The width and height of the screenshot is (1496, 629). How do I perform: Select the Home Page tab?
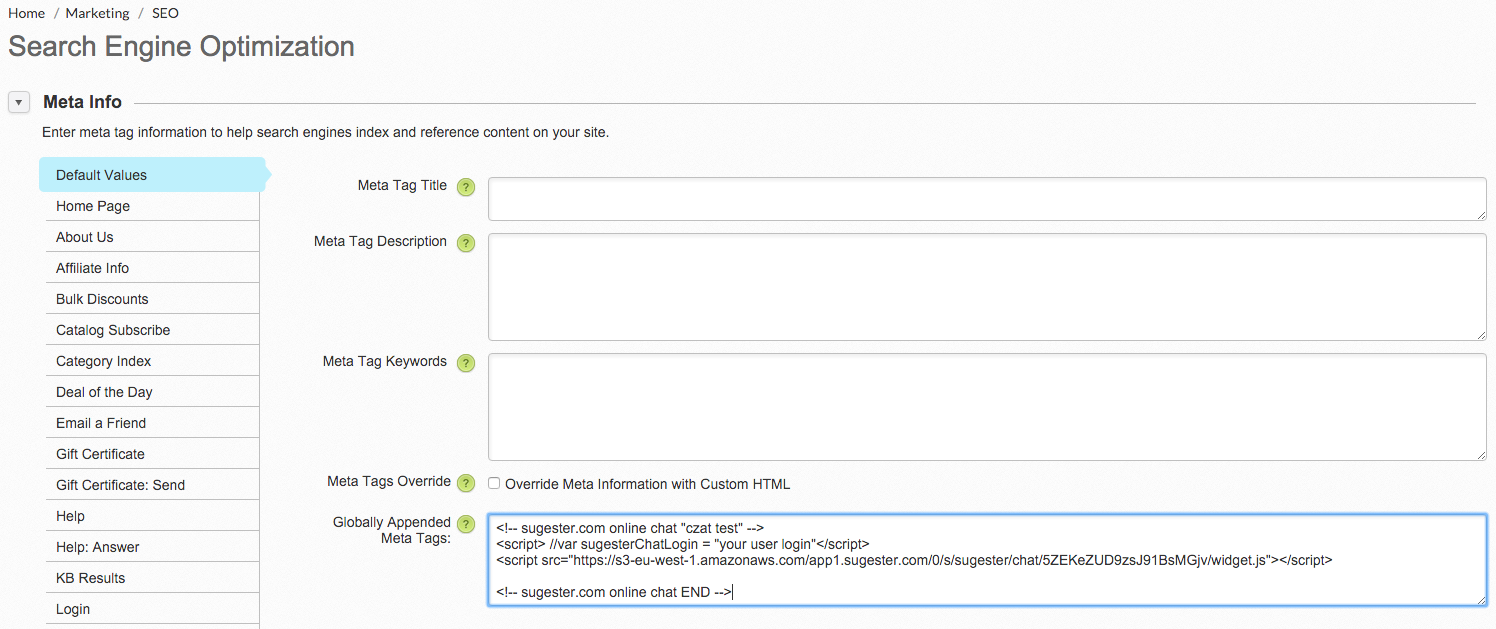point(93,206)
